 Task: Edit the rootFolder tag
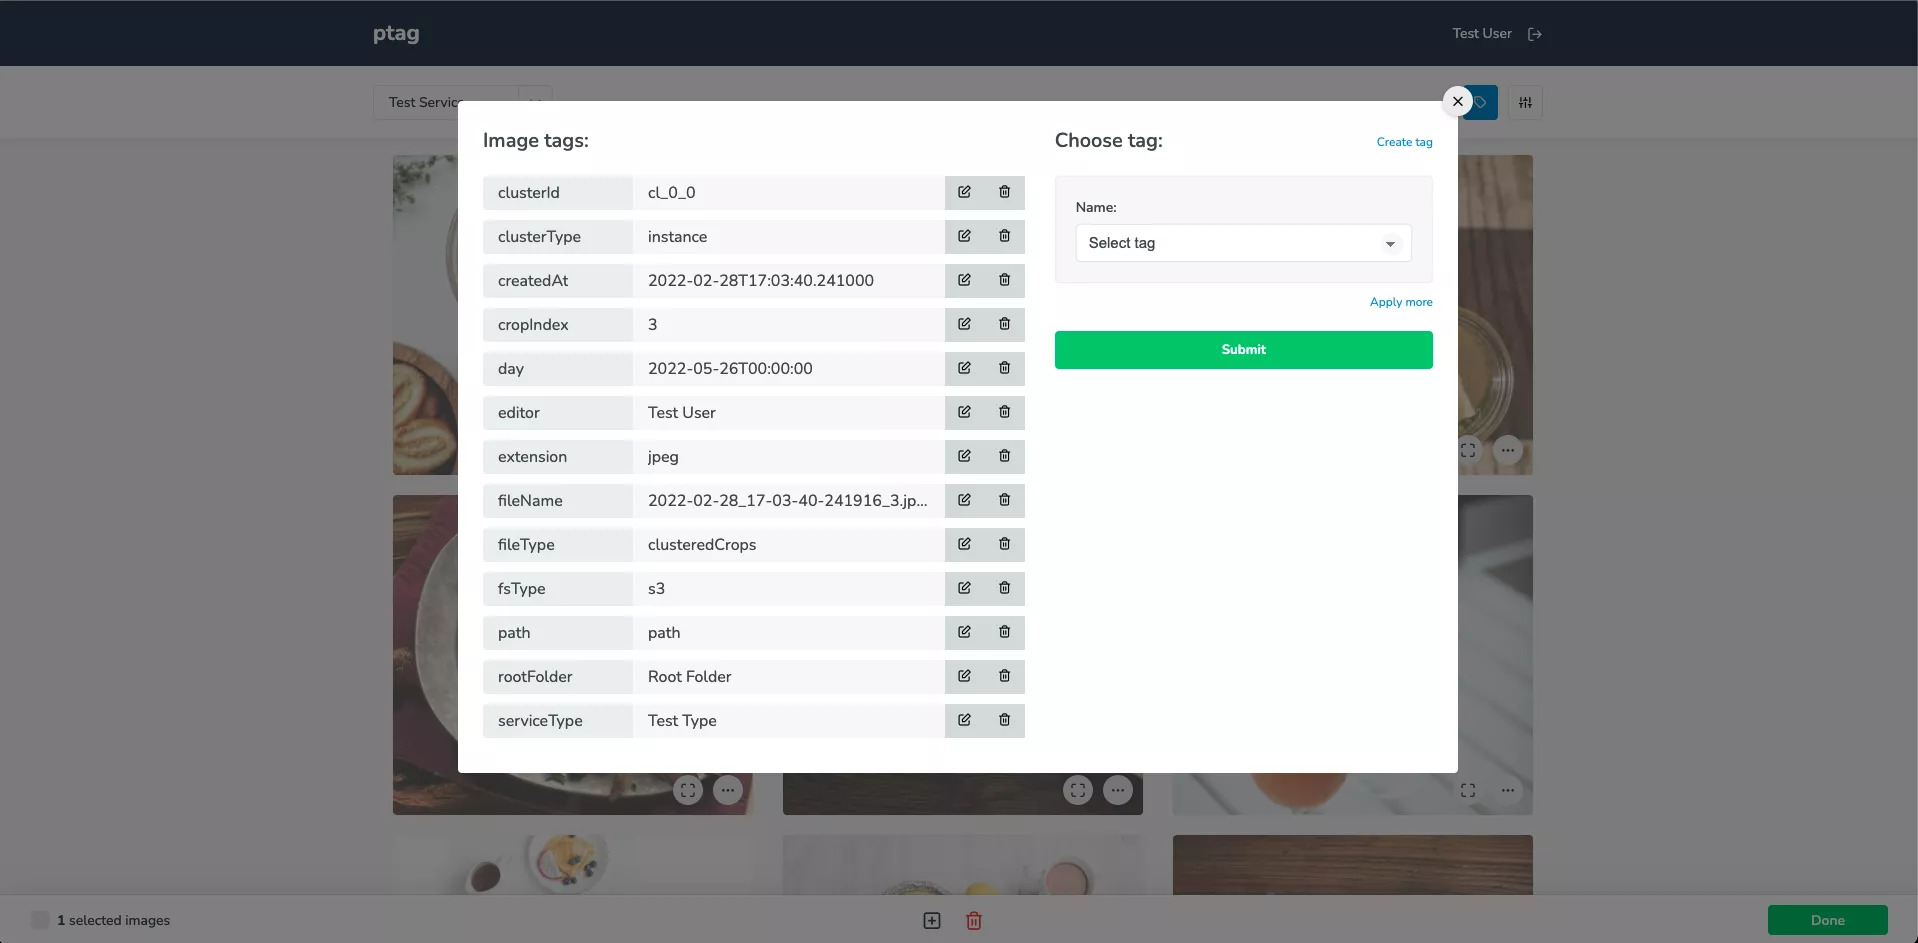tap(964, 676)
